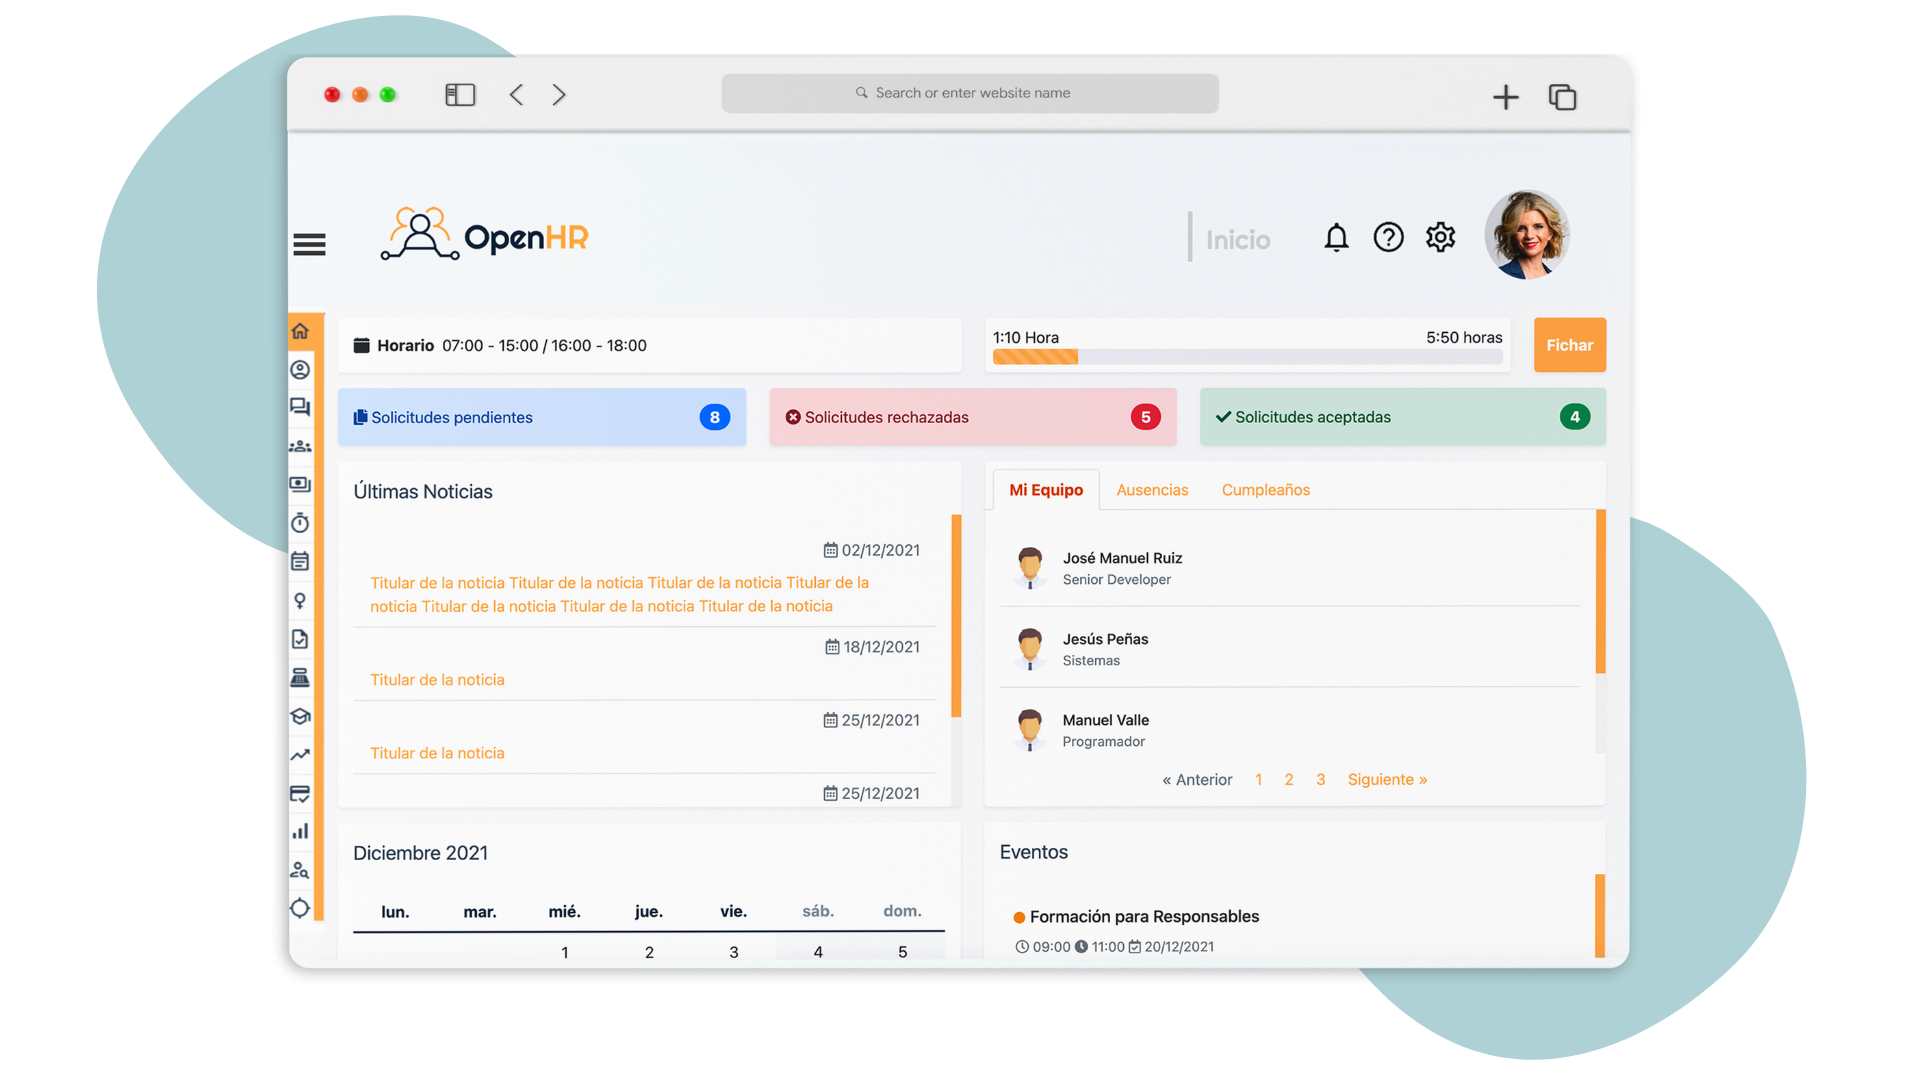The image size is (1920, 1080).
Task: Toggle the hamburger navigation menu
Action: 310,243
